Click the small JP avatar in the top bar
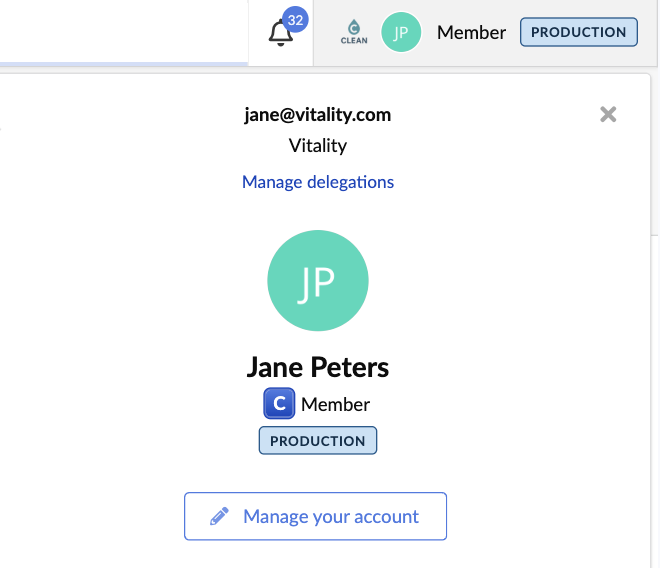660x568 pixels. pos(401,32)
